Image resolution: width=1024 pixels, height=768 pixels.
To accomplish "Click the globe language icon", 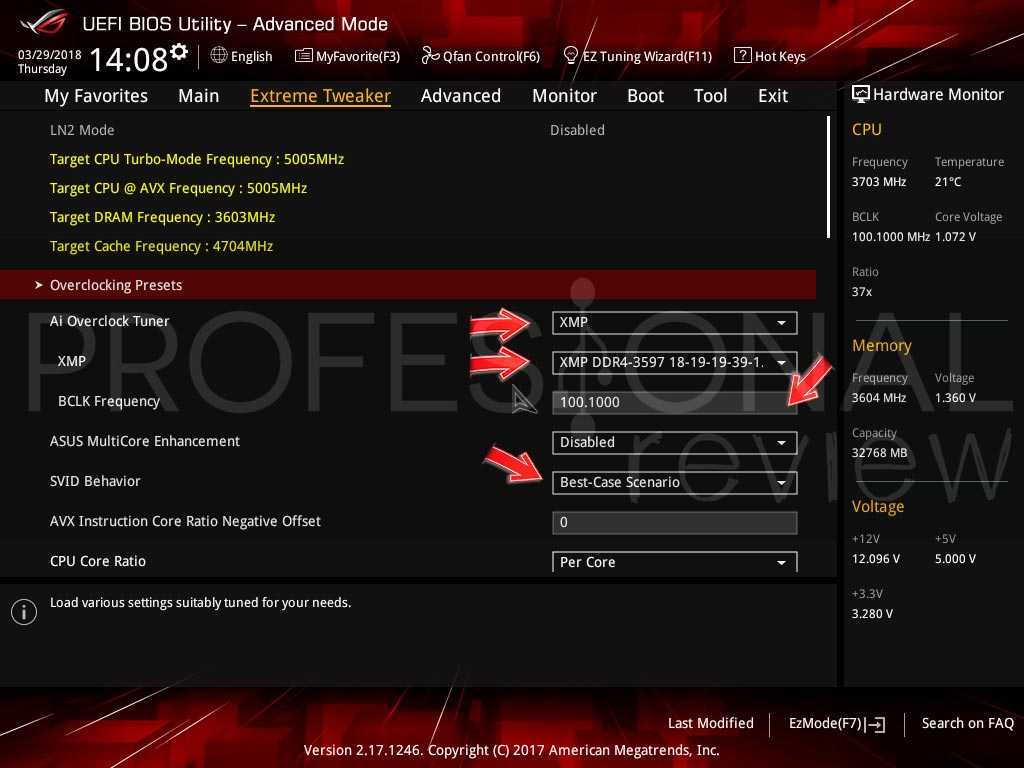I will 219,55.
